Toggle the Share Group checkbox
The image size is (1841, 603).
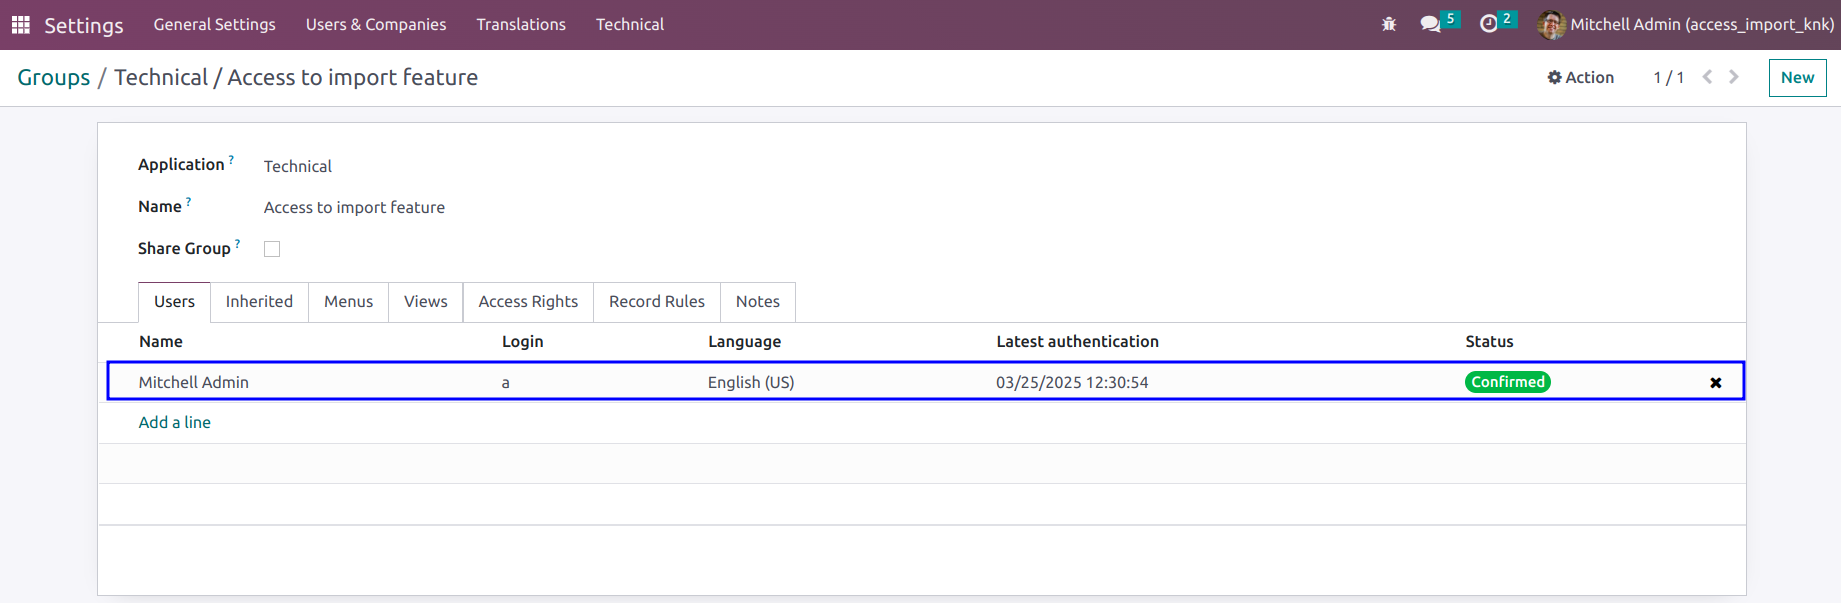272,249
